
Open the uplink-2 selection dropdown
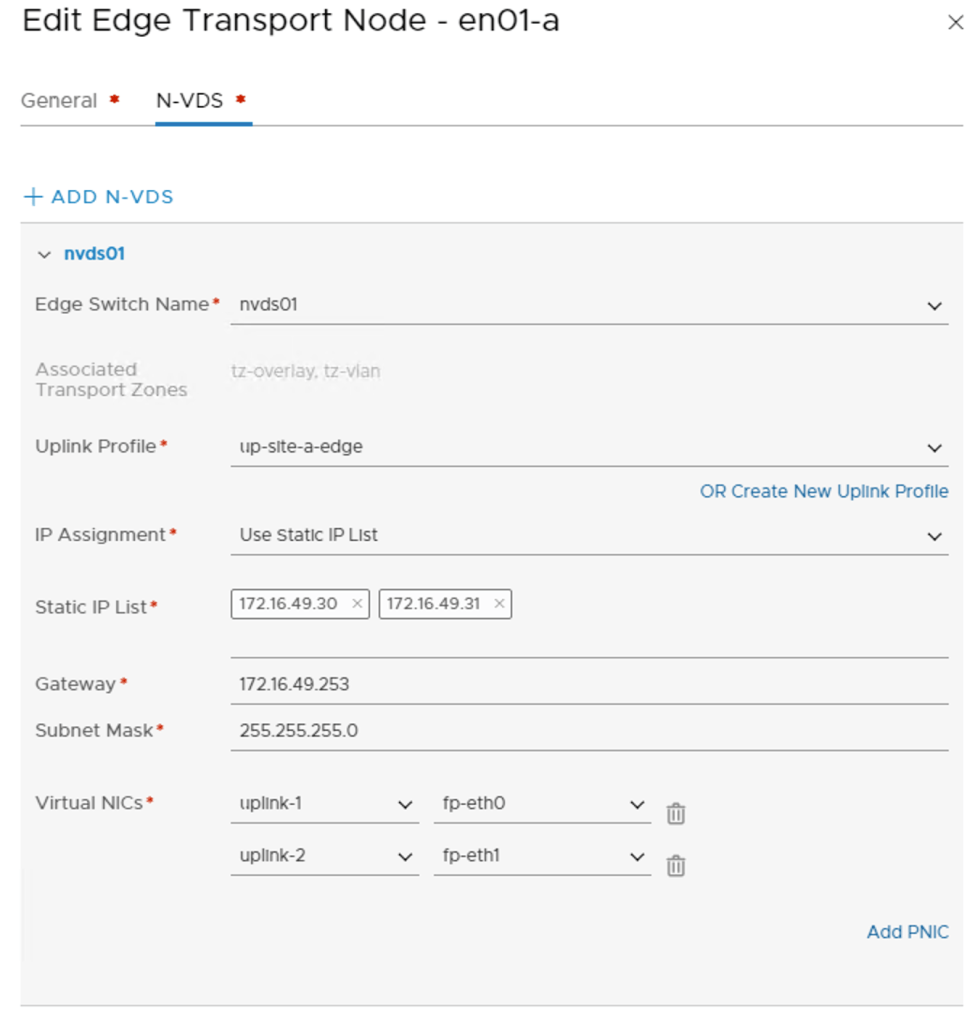405,856
